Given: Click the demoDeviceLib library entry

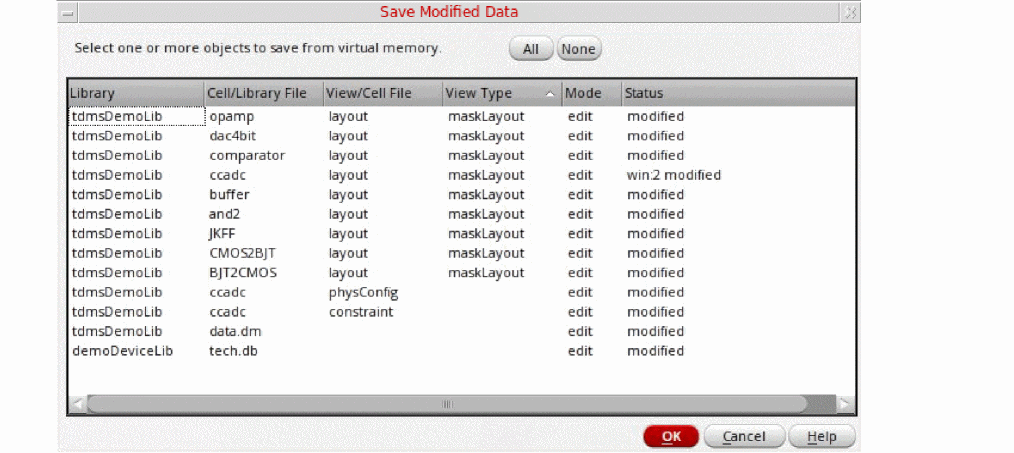Looking at the screenshot, I should coord(122,351).
